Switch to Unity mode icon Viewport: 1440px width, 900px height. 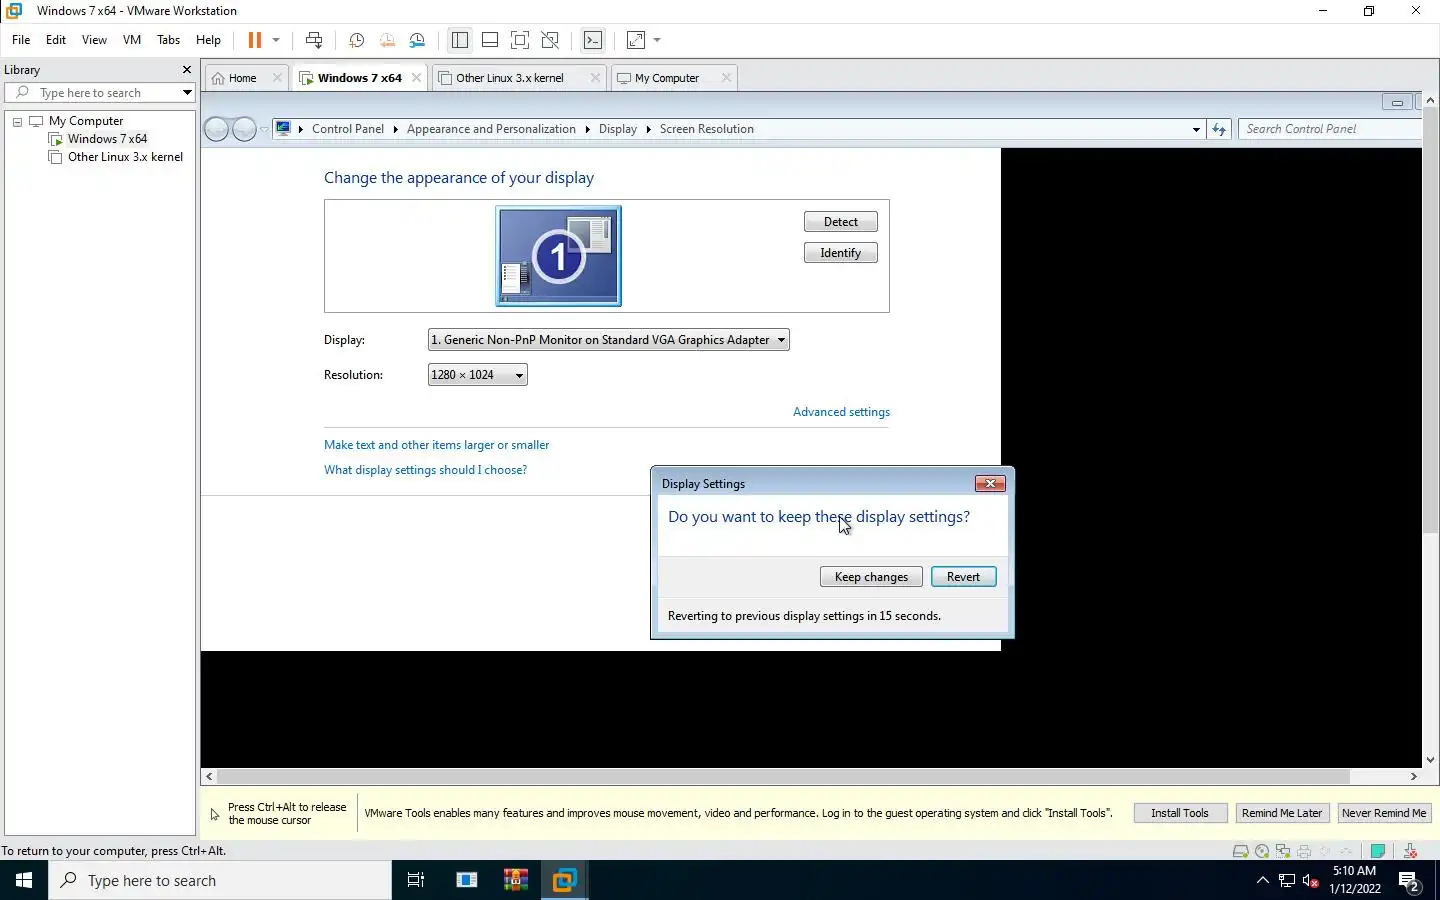tap(550, 40)
